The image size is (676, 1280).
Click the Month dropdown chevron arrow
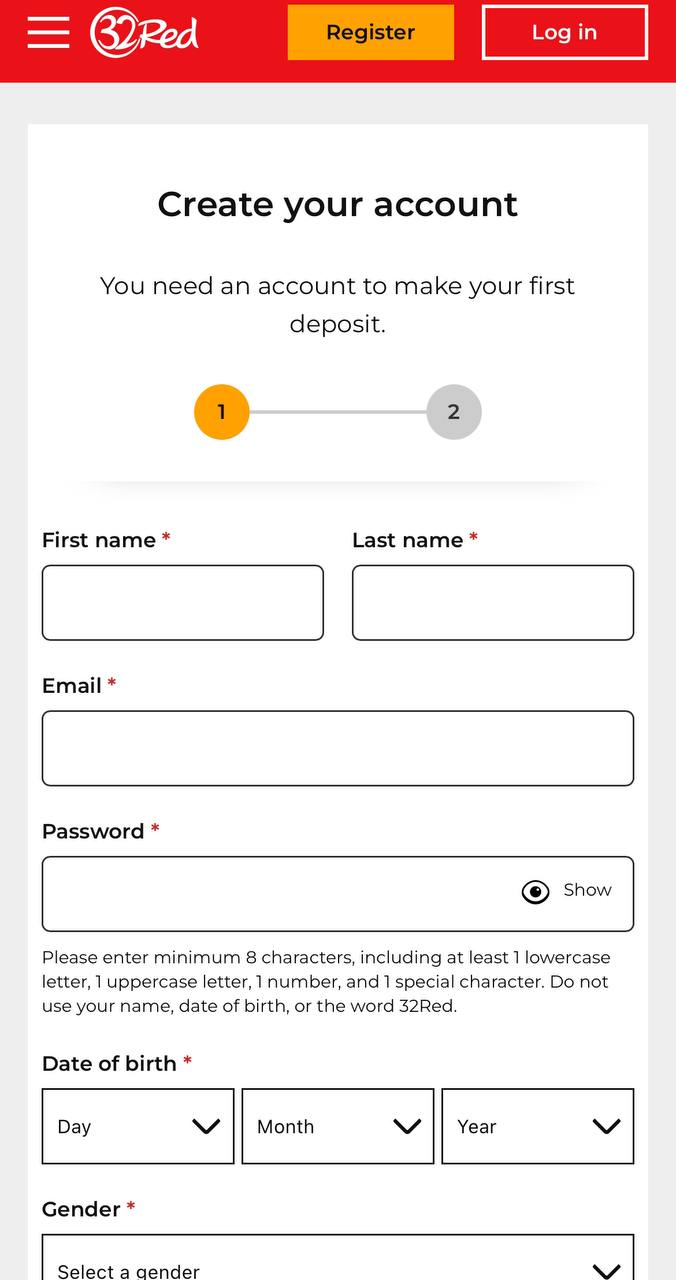(407, 1127)
